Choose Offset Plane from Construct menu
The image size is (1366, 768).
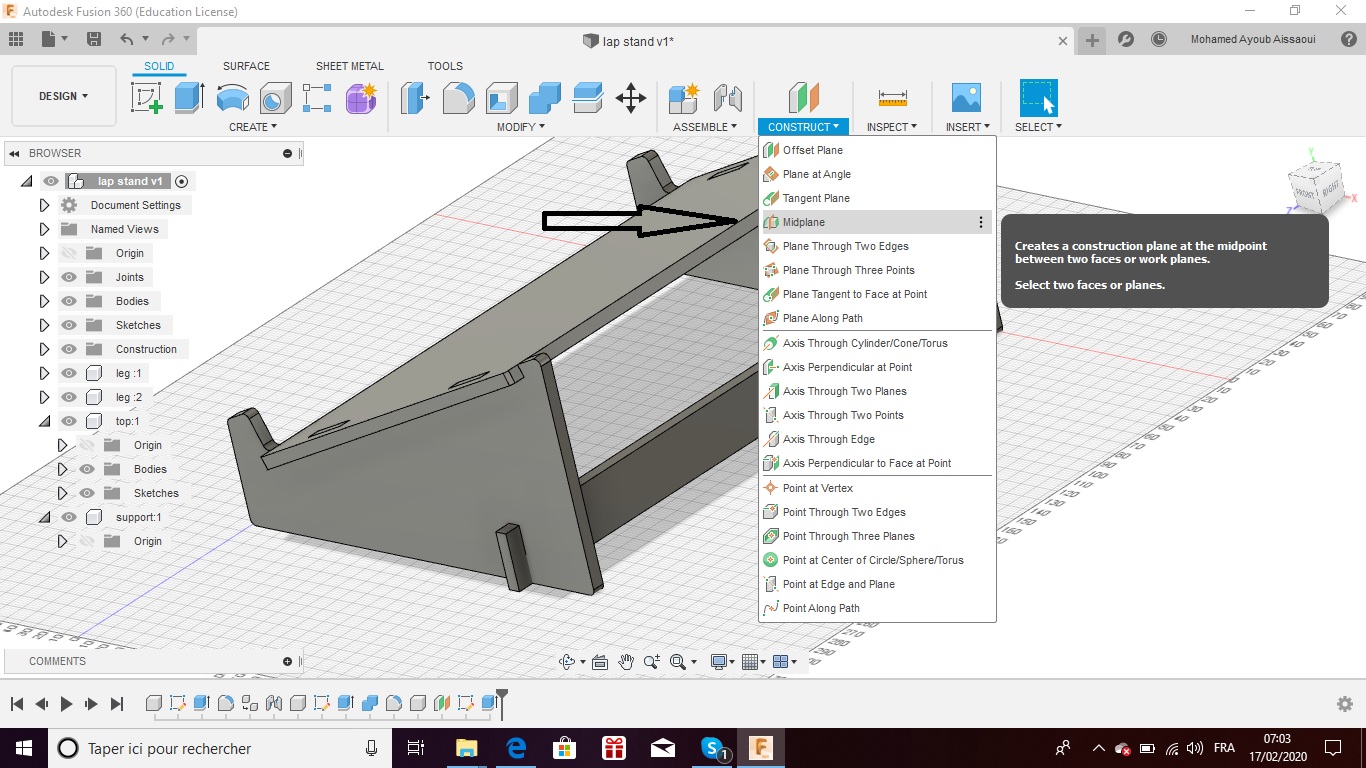812,150
